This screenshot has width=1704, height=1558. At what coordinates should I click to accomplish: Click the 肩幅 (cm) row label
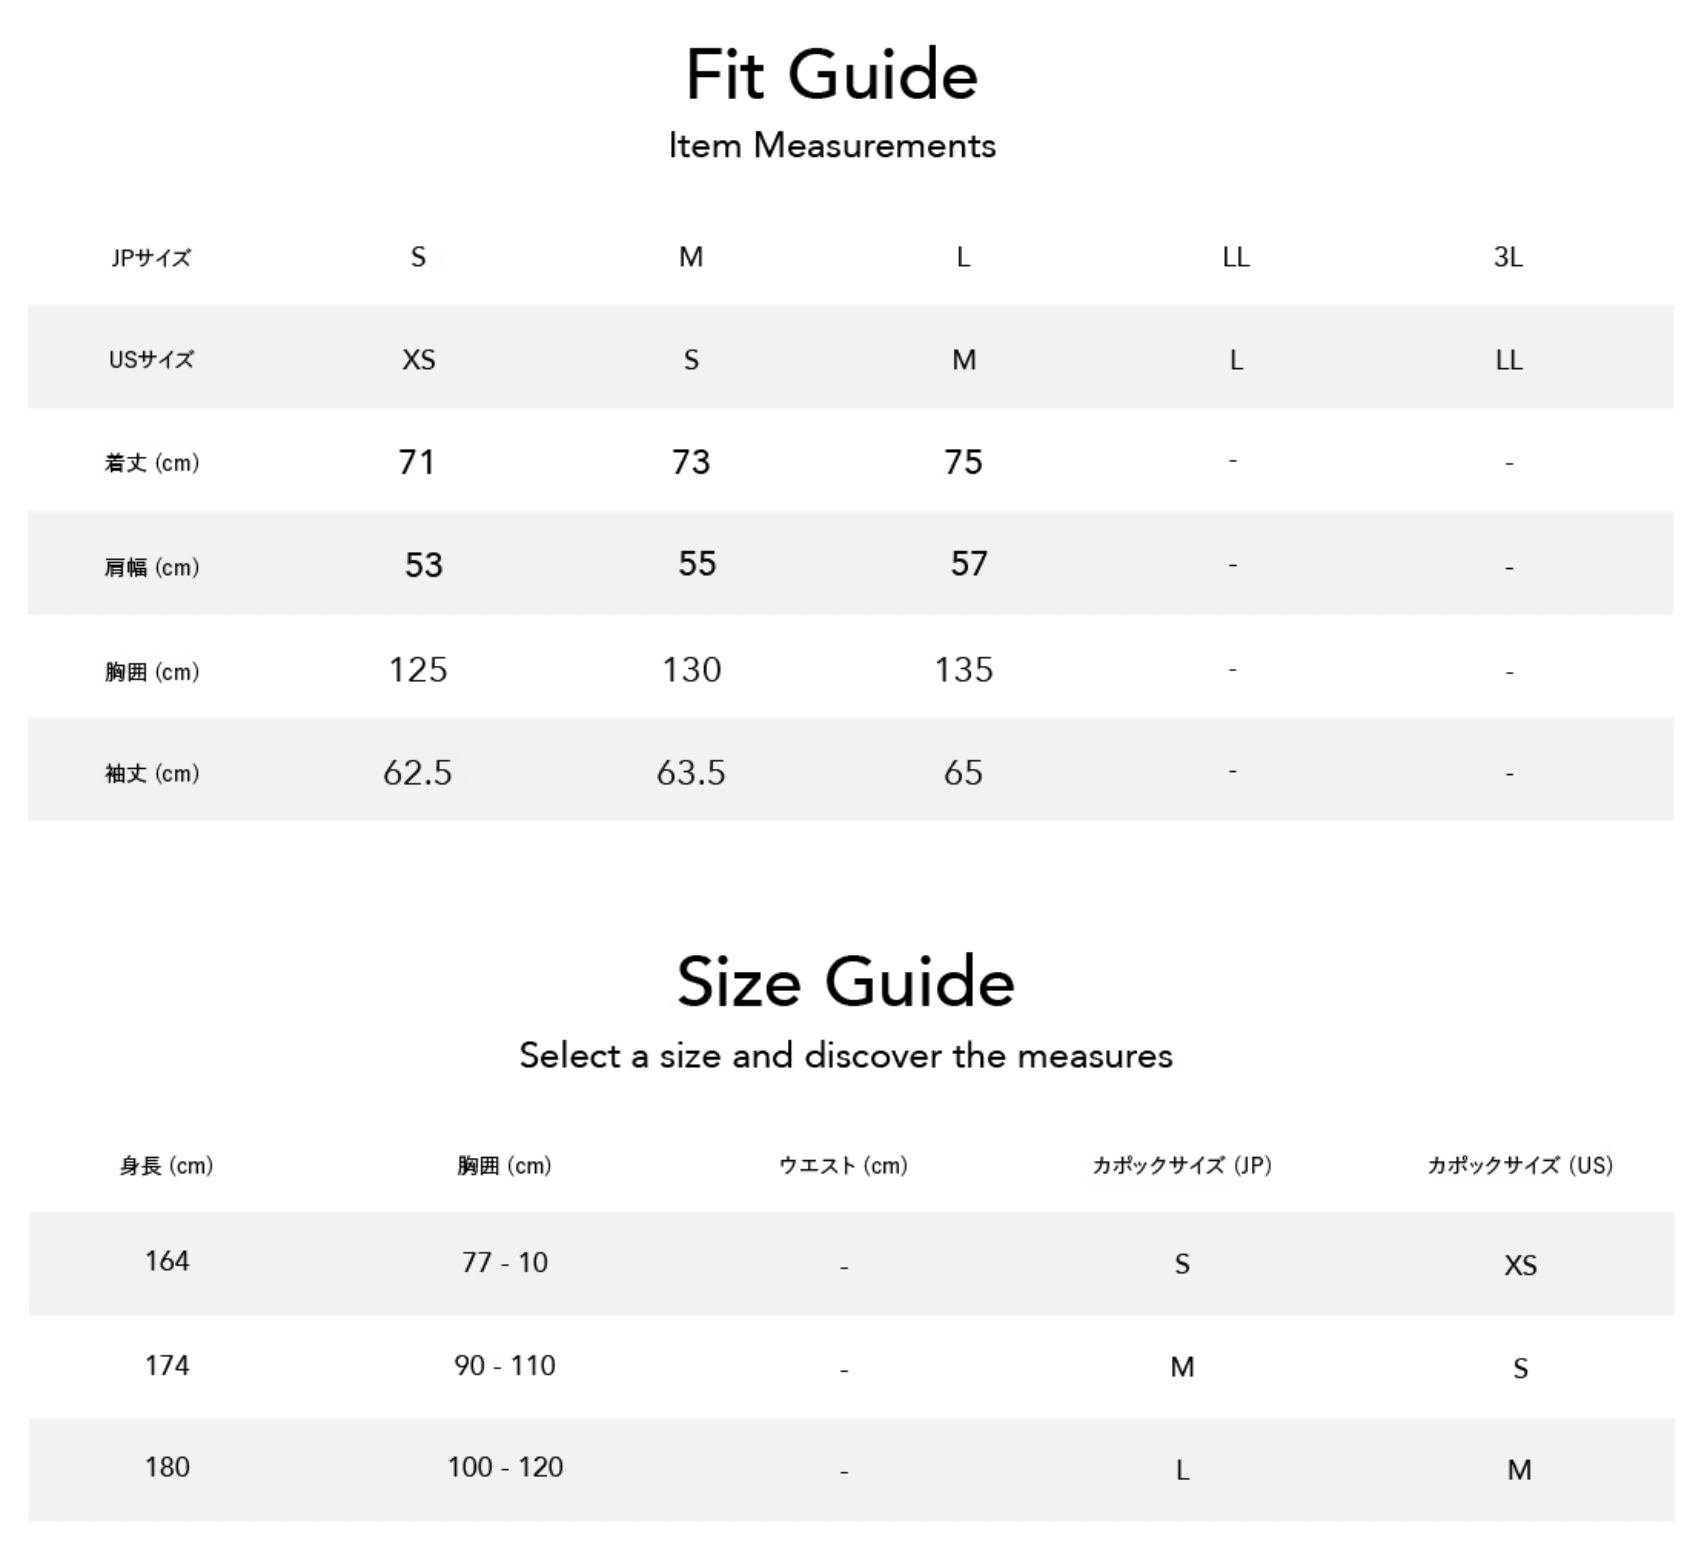click(152, 568)
